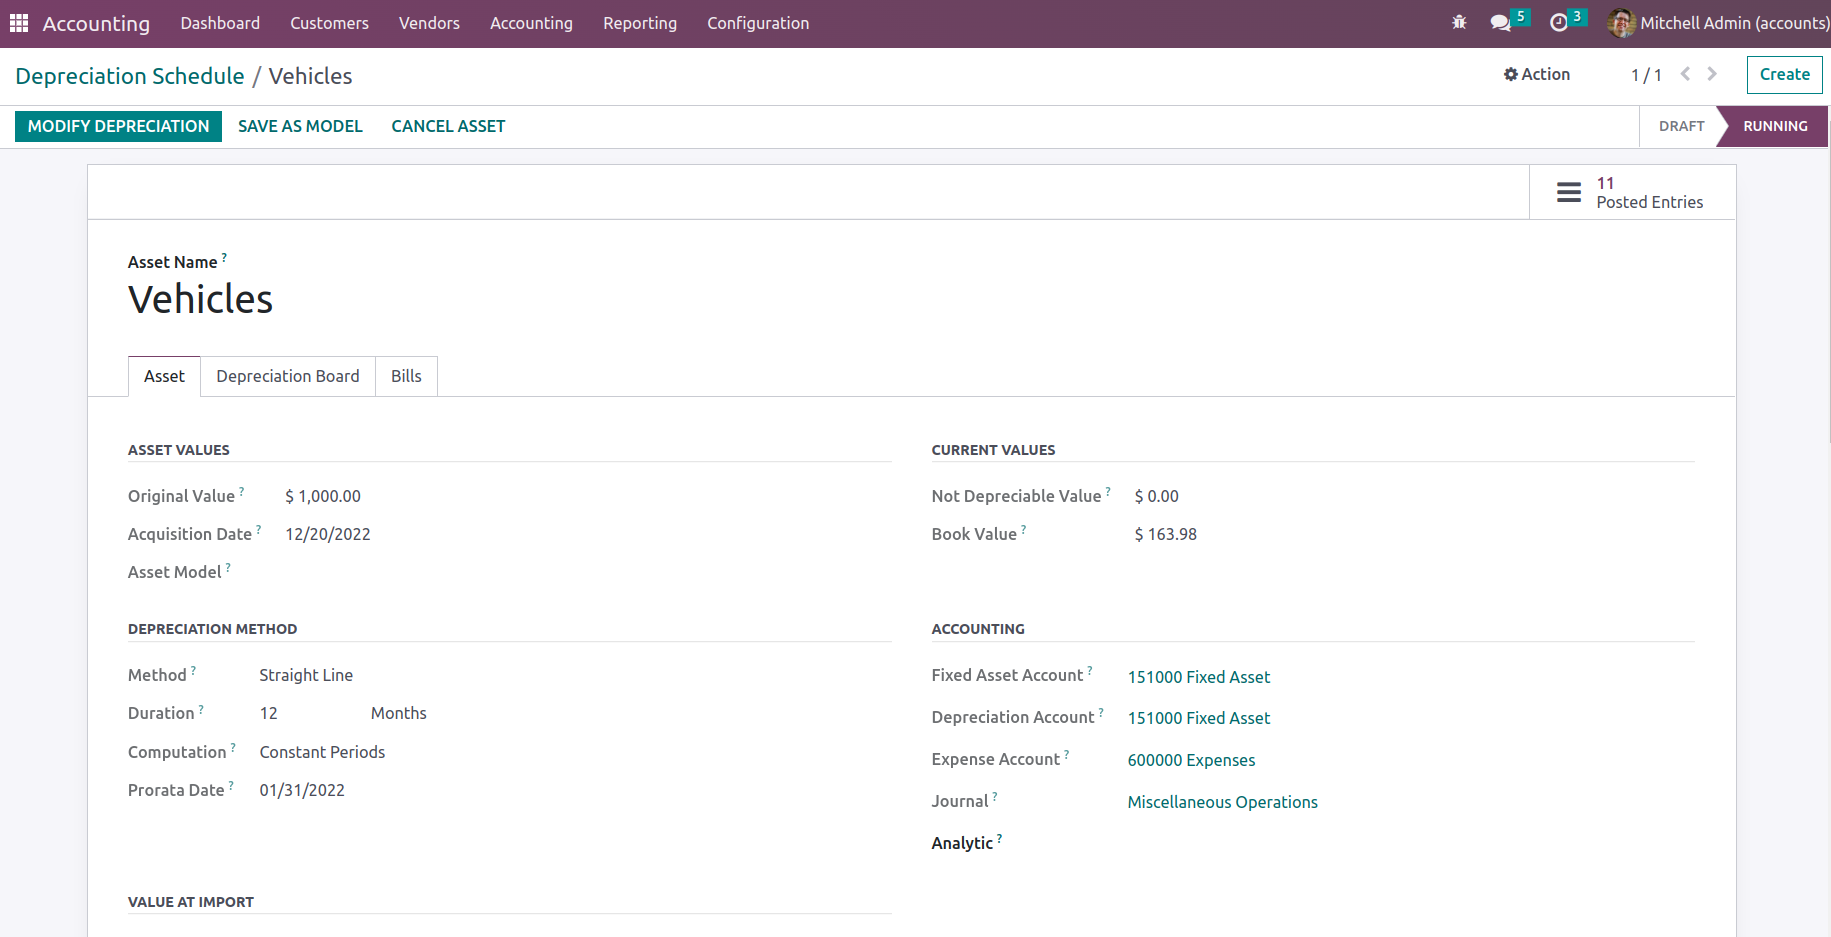
Task: Expand the Configuration menu
Action: [x=757, y=23]
